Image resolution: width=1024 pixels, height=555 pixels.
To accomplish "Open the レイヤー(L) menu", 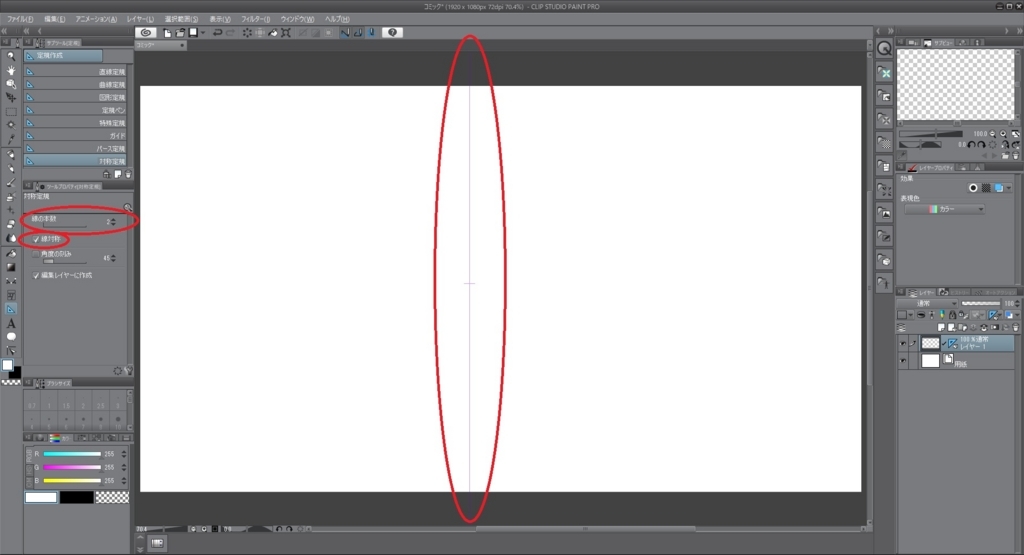I will 140,20.
